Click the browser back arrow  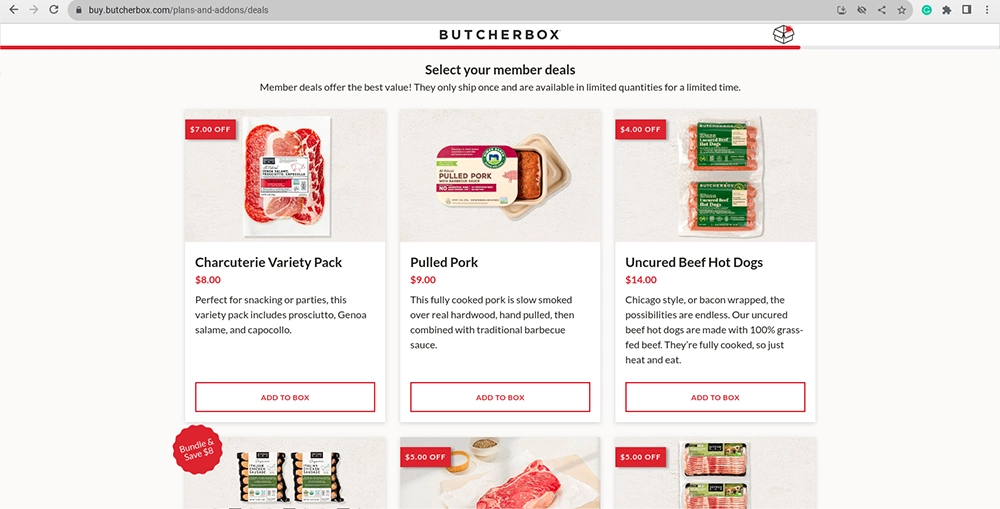13,10
